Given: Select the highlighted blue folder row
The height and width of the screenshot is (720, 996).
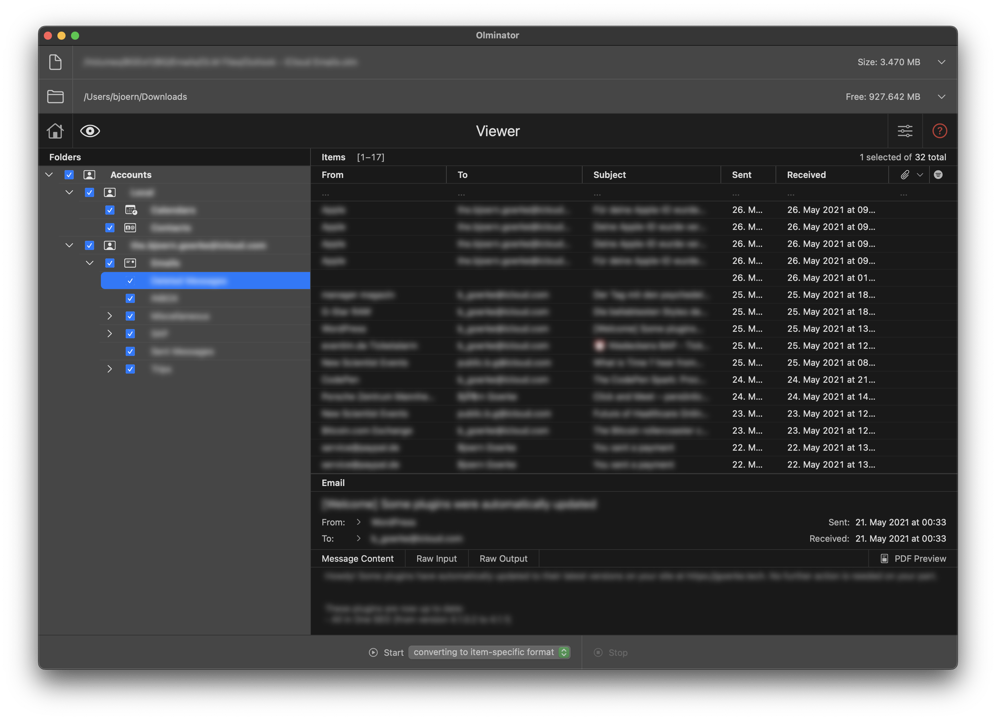Looking at the screenshot, I should (205, 281).
